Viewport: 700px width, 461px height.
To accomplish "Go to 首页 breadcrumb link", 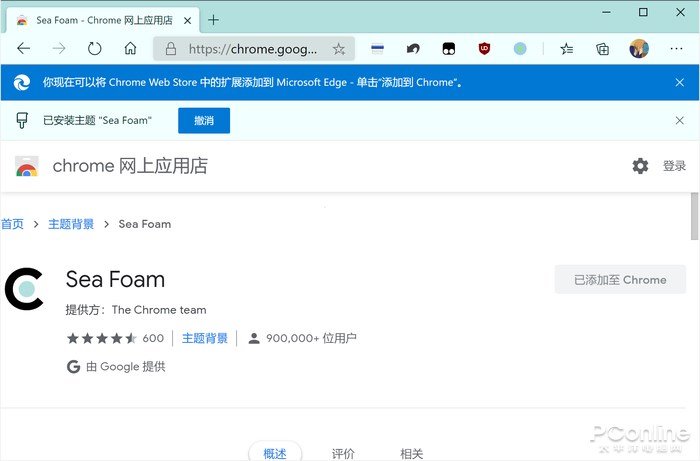I will point(12,224).
